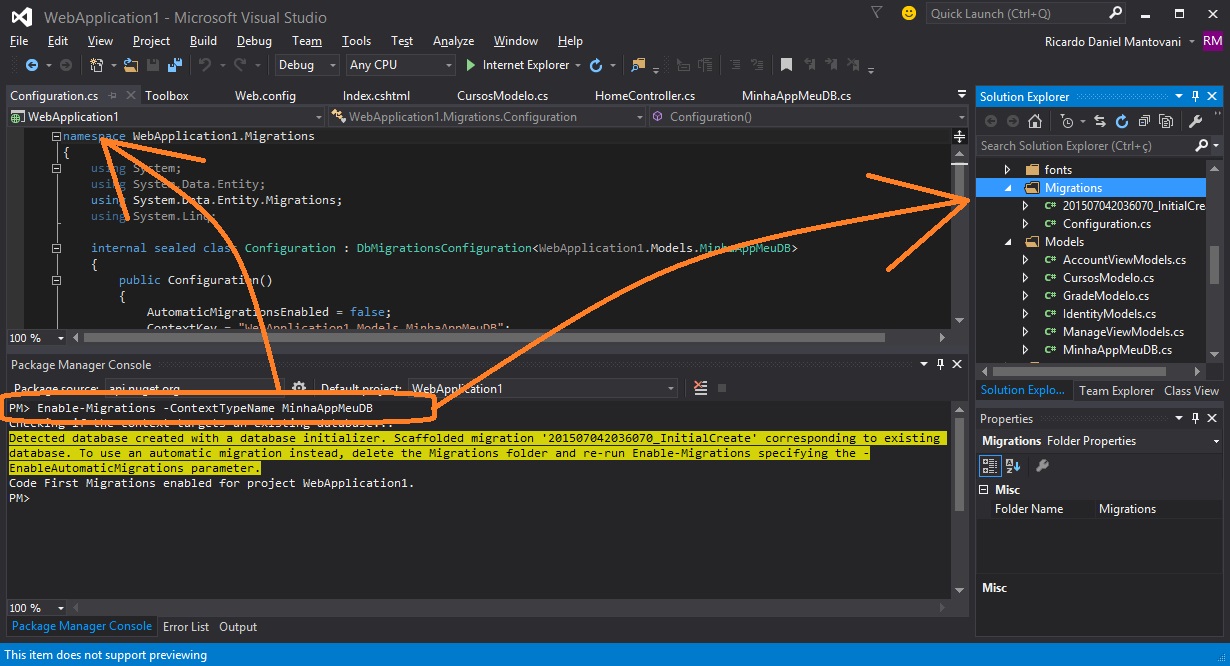This screenshot has height=666, width=1230.
Task: Switch to the Error List tab
Action: [x=186, y=627]
